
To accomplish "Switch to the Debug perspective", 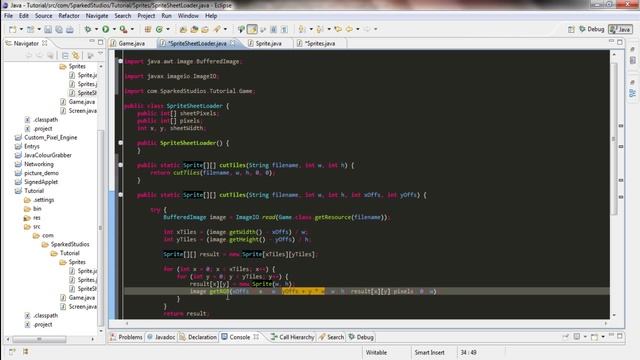I will [592, 29].
